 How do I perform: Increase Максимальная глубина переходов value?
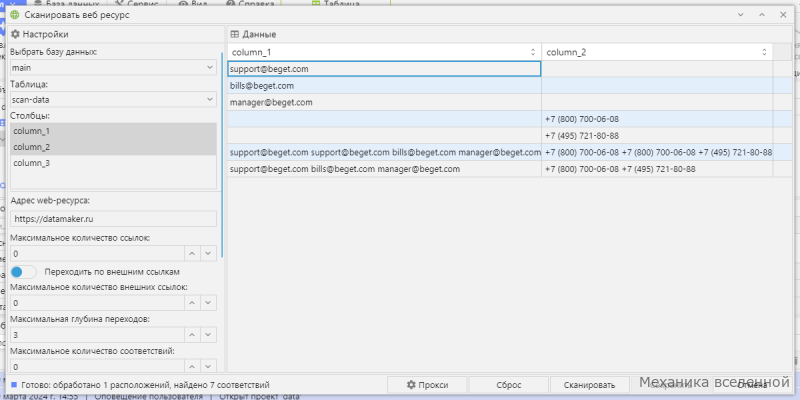(x=192, y=335)
